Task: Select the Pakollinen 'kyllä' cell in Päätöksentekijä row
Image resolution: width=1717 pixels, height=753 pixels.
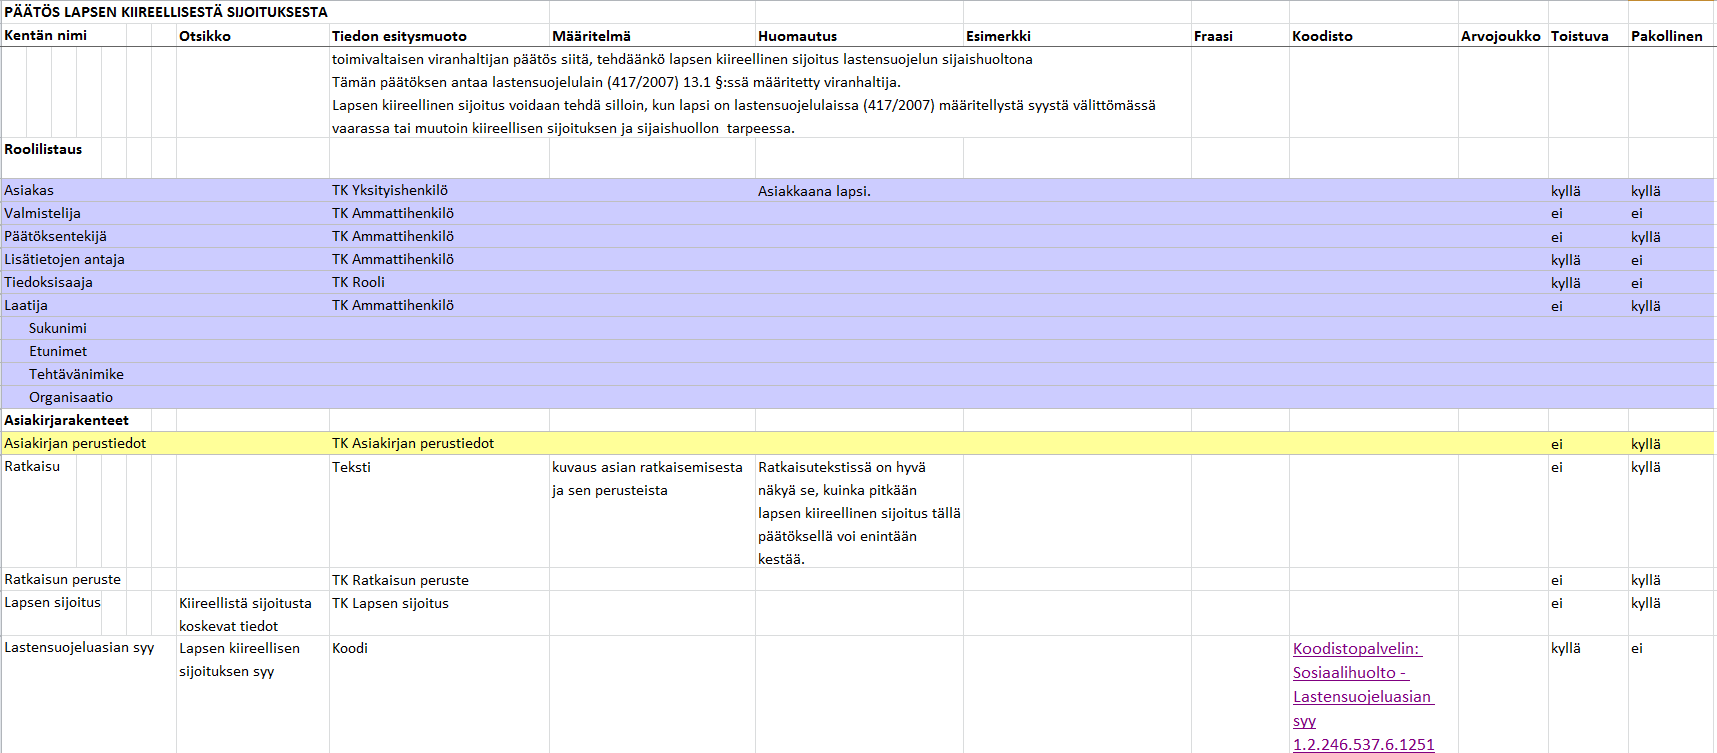Action: (x=1646, y=237)
